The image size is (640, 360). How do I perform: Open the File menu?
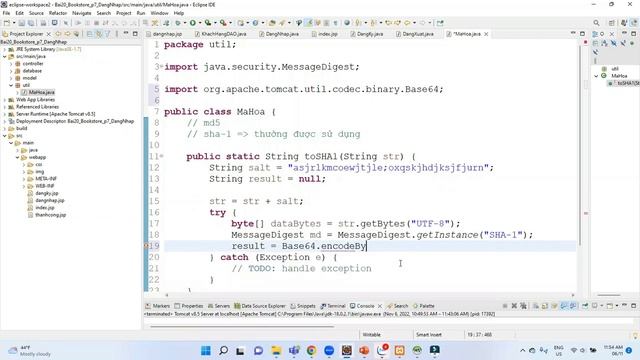[x=7, y=13]
